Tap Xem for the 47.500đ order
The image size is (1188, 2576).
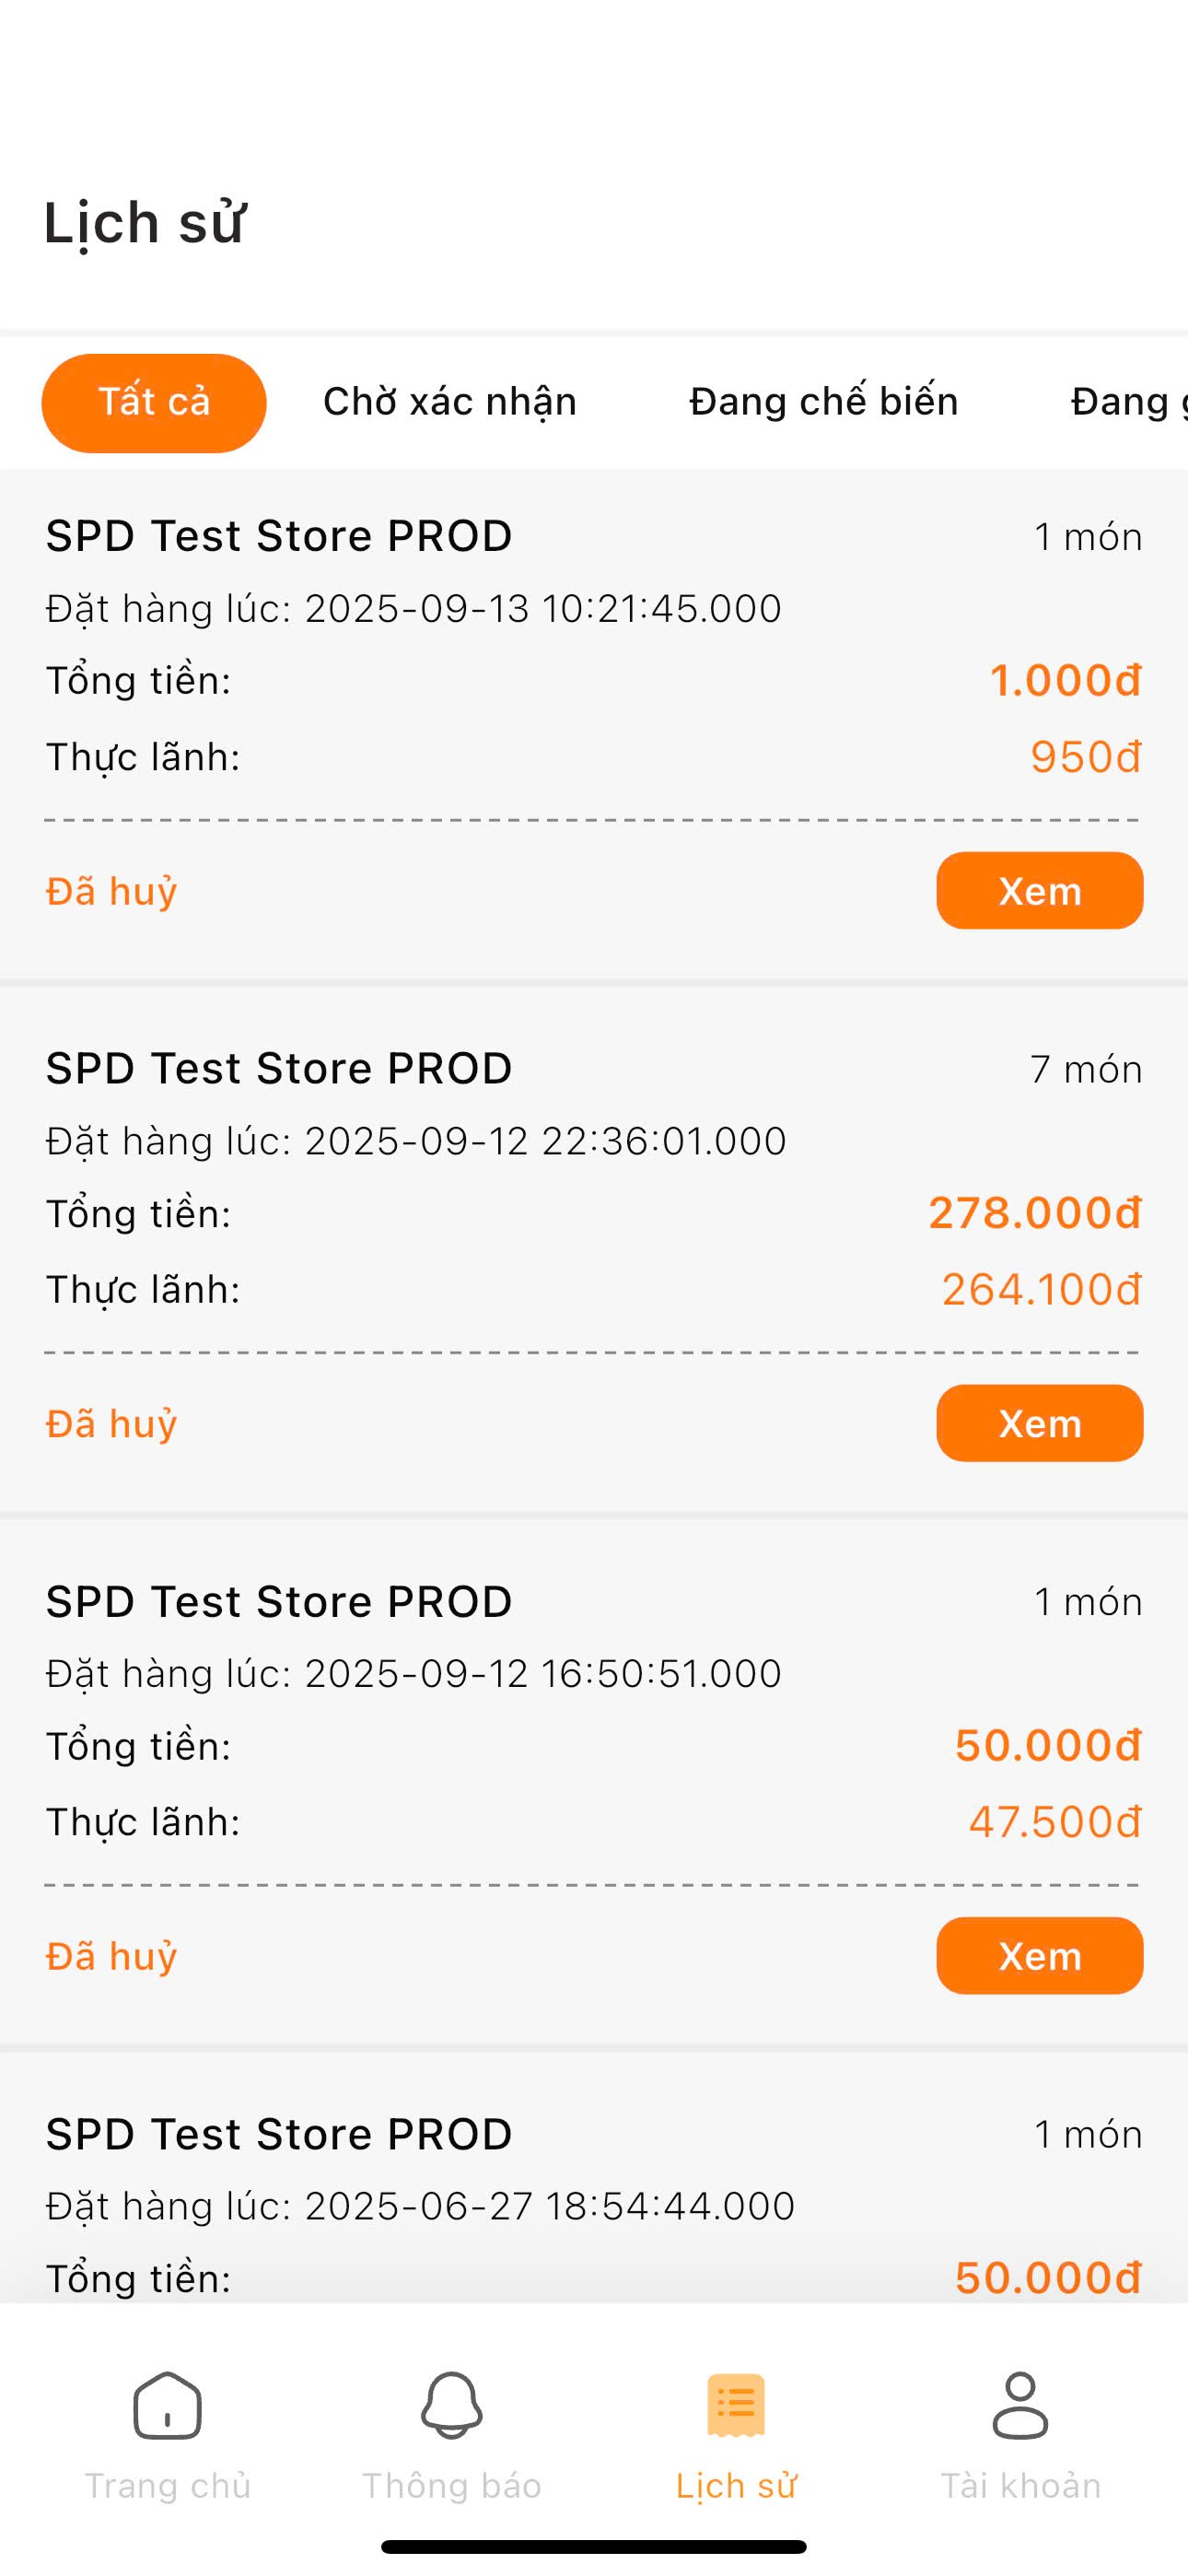[1039, 1956]
